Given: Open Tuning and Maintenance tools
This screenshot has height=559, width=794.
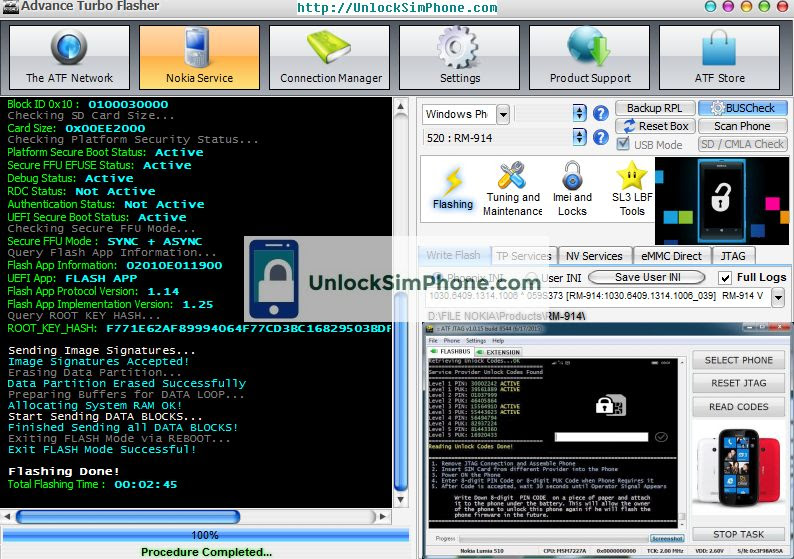Looking at the screenshot, I should pos(512,189).
